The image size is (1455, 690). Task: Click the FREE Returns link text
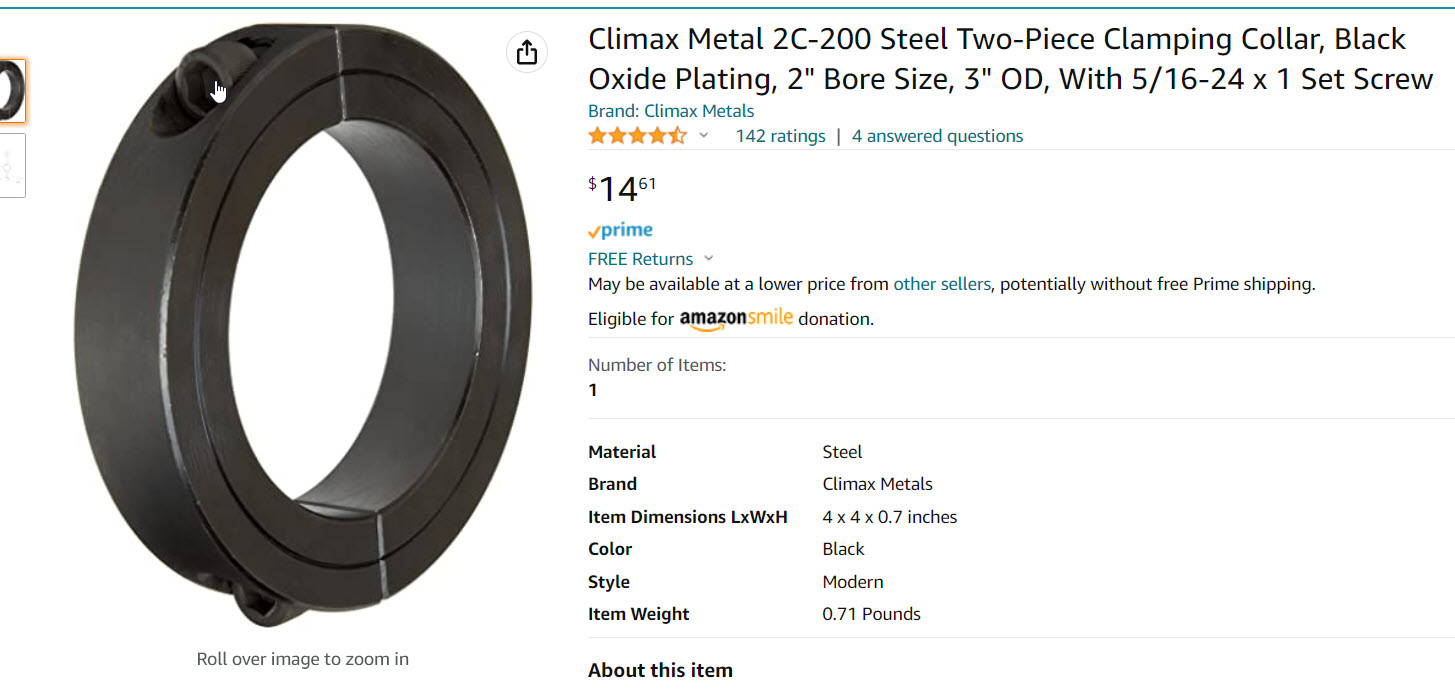tap(640, 259)
